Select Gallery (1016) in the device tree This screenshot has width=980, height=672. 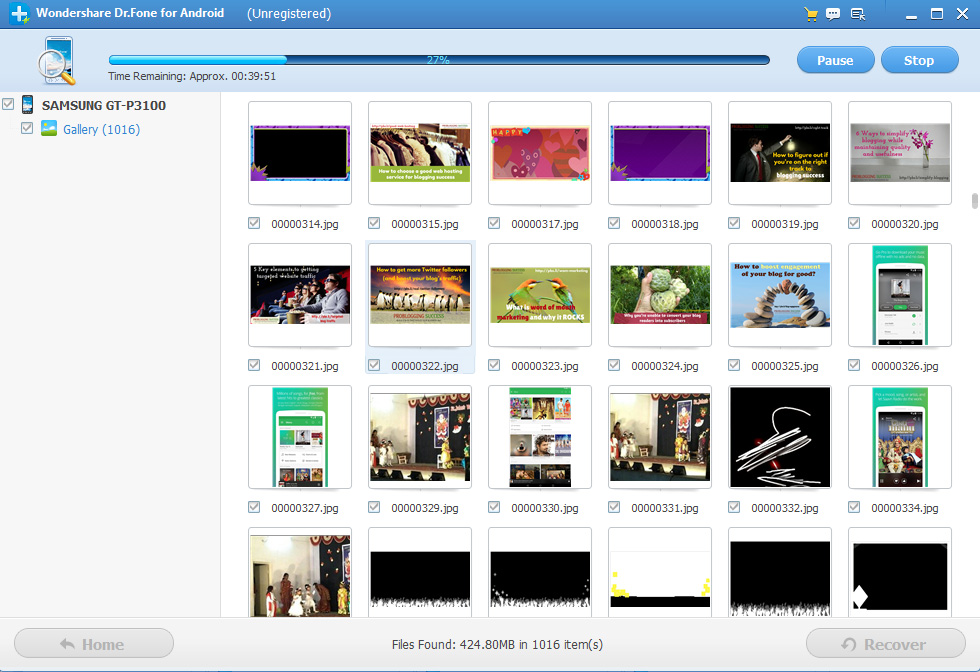tap(101, 130)
